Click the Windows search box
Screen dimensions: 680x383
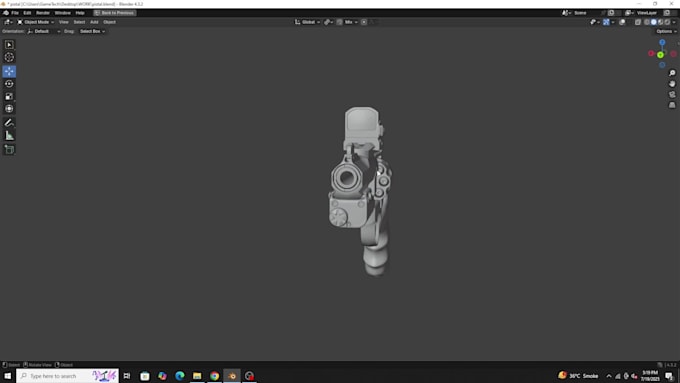pos(68,376)
